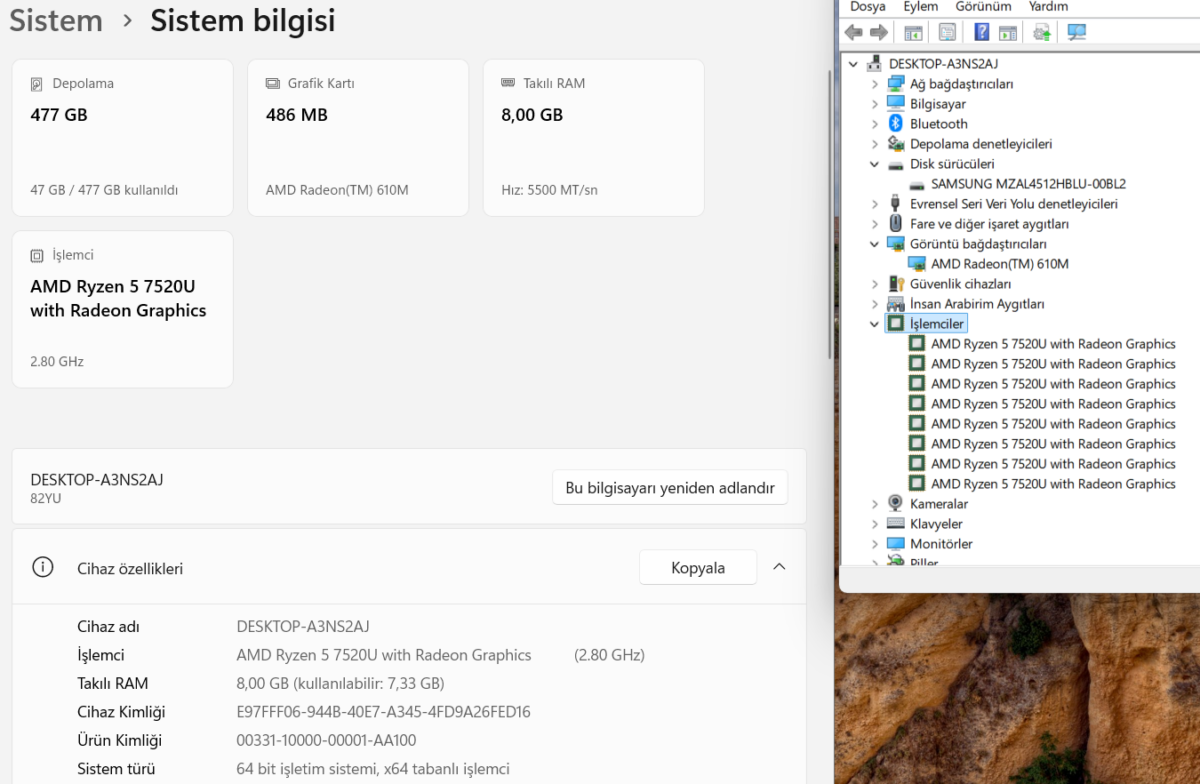Select the SAMSUNG MZAL4512HBLU-00BL2 entry
This screenshot has width=1200, height=784.
tap(1028, 184)
